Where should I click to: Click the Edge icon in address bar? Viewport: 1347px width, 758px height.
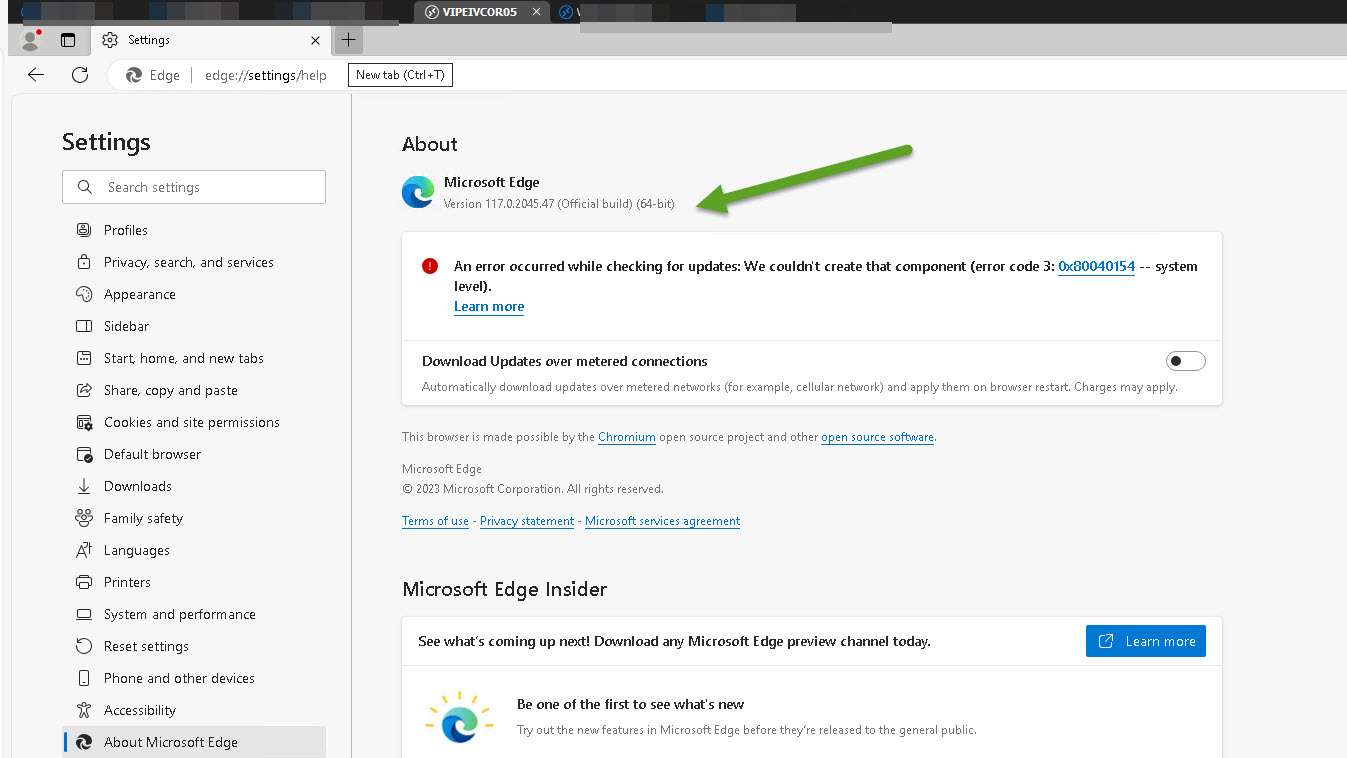pos(134,75)
